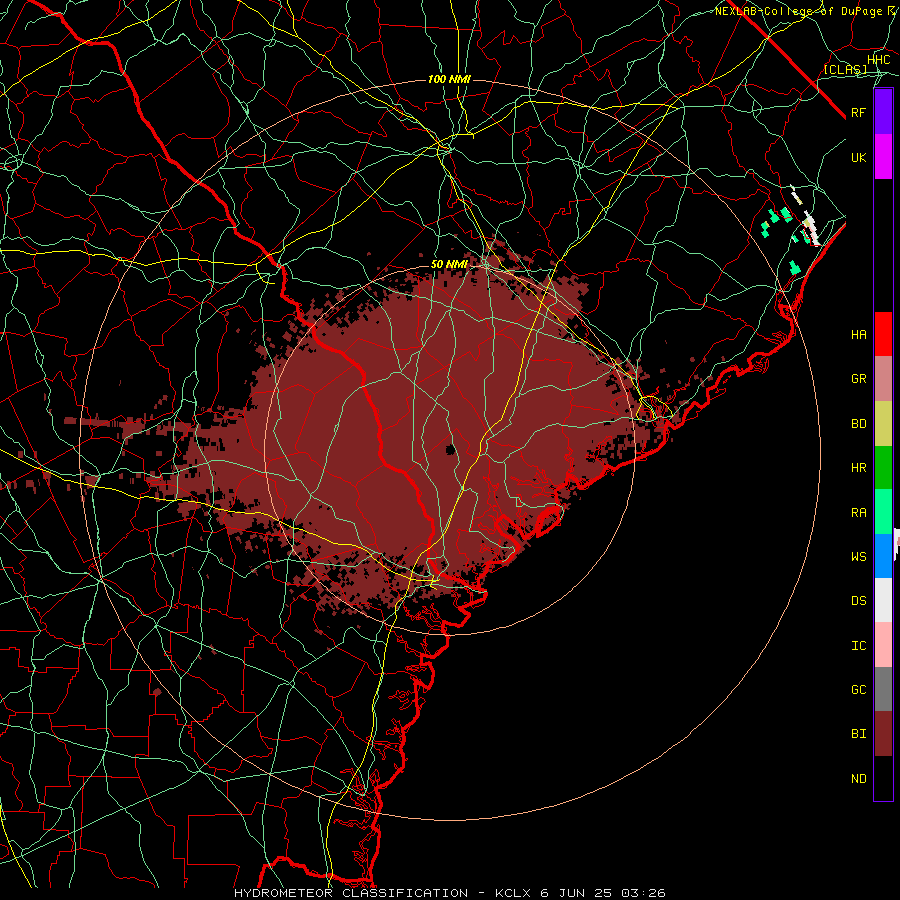Click the KCLX radar site identifier
This screenshot has width=900, height=900.
tap(514, 893)
